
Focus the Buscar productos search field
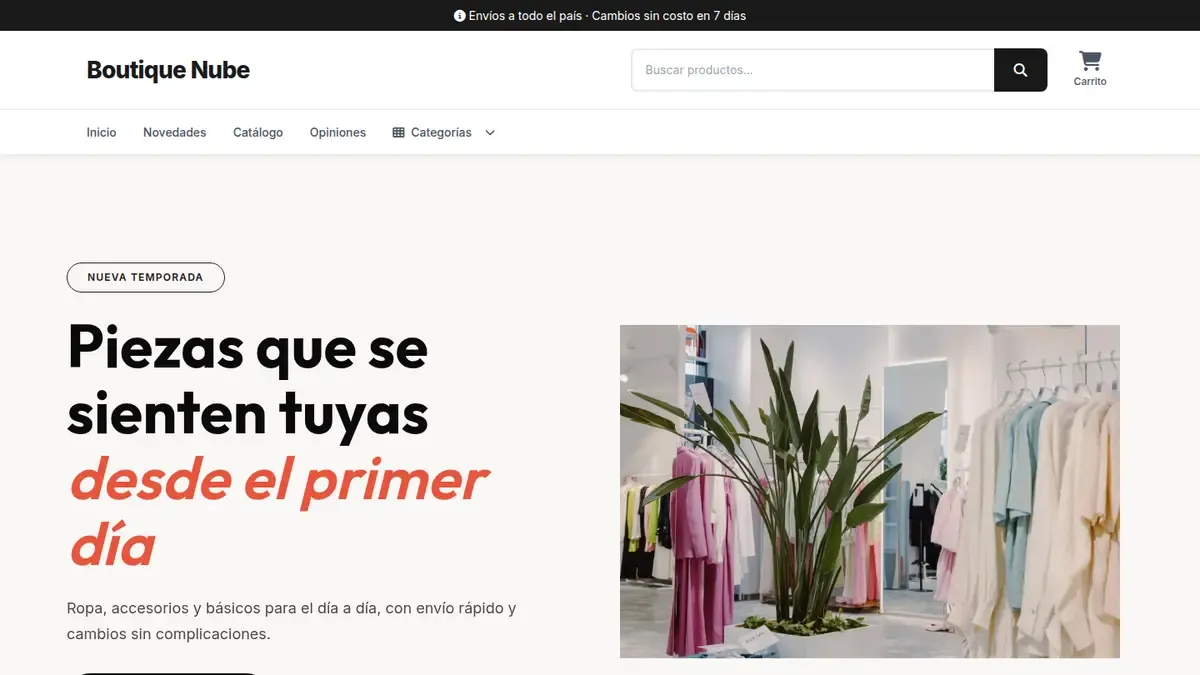pyautogui.click(x=813, y=70)
